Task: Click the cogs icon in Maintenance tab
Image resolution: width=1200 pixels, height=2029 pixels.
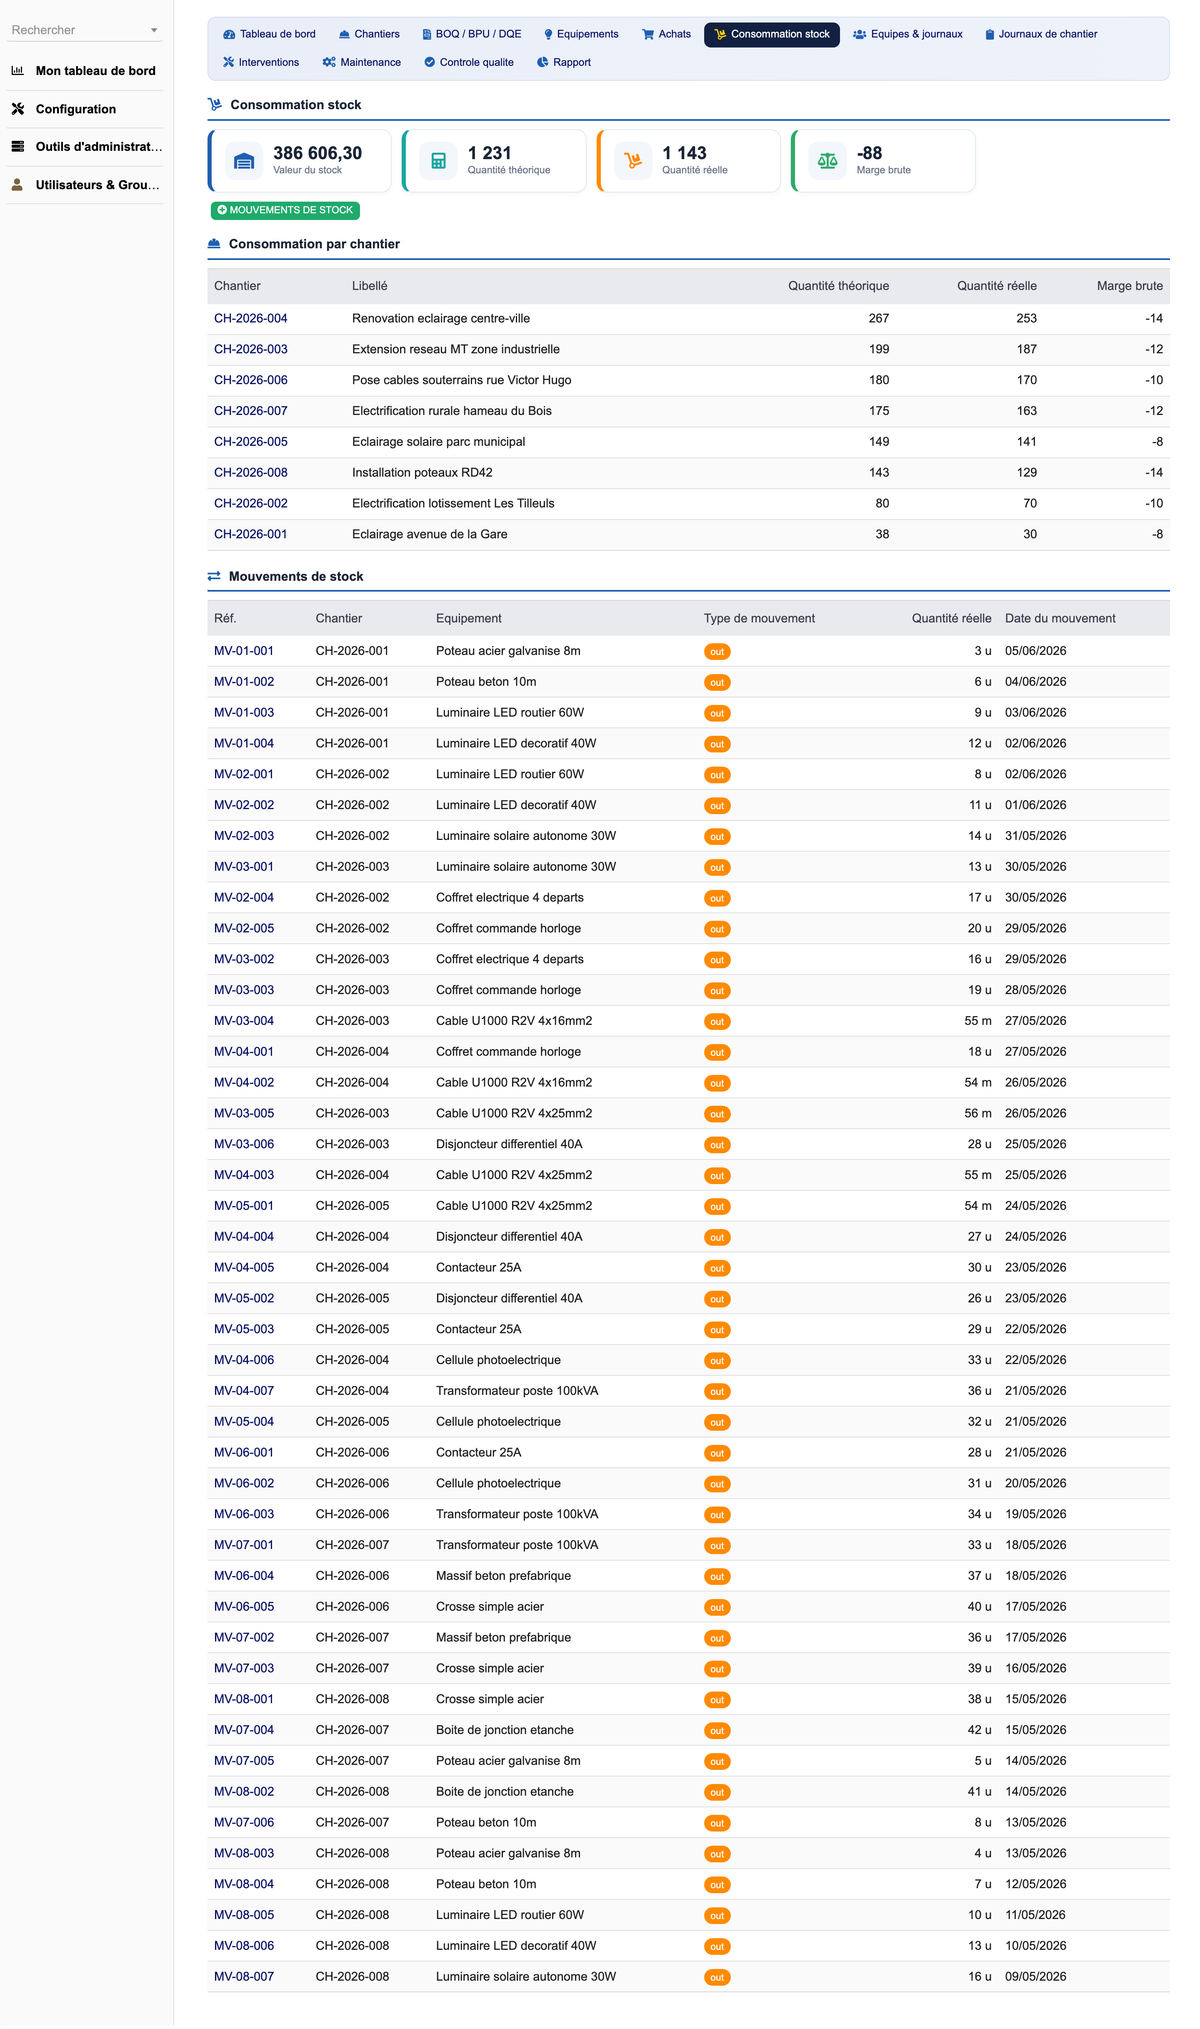Action: pos(329,62)
